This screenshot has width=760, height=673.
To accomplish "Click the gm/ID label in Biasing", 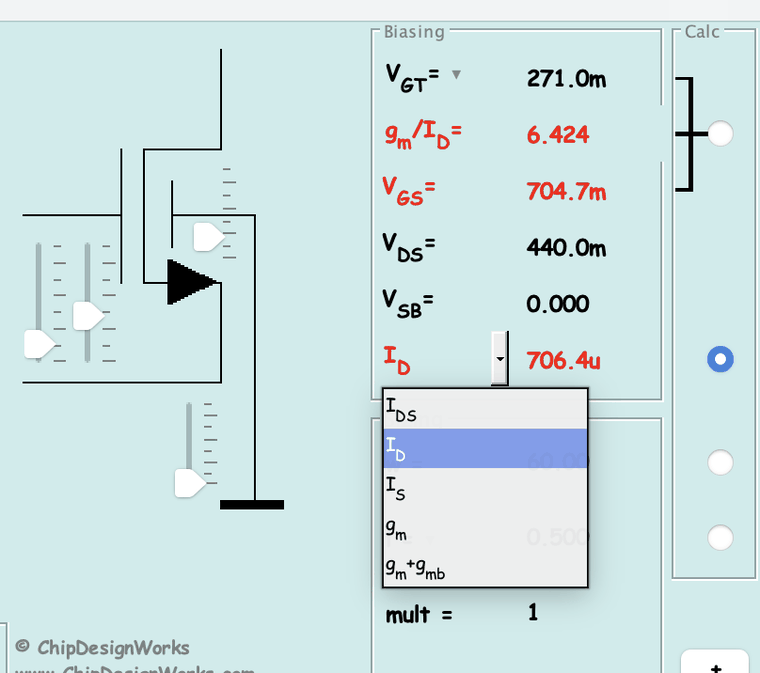I will point(423,135).
